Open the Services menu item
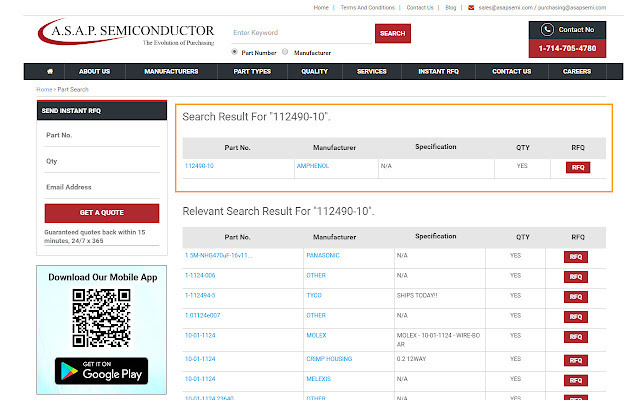The image size is (640, 400). (x=371, y=71)
